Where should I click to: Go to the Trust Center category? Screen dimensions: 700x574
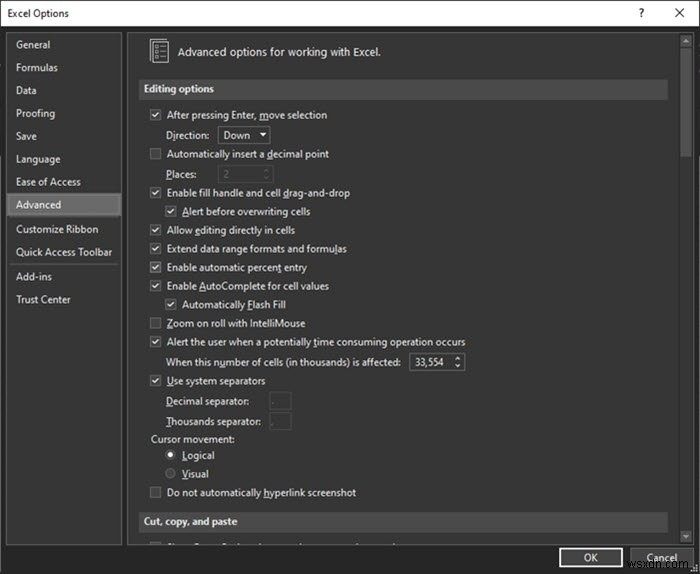[x=44, y=299]
